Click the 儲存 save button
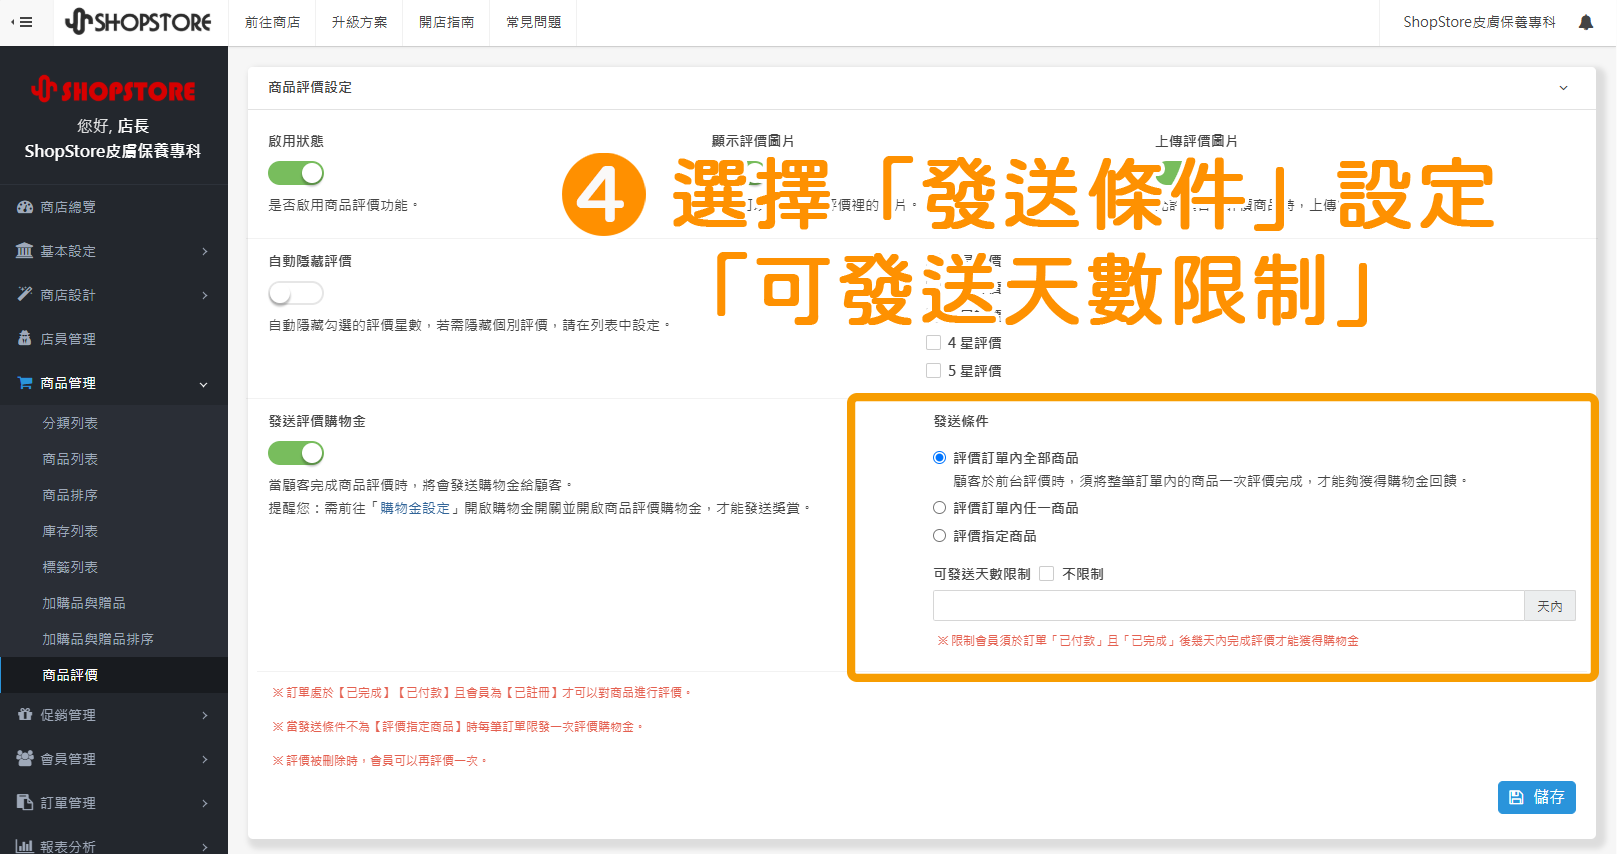Image resolution: width=1617 pixels, height=854 pixels. [x=1536, y=797]
